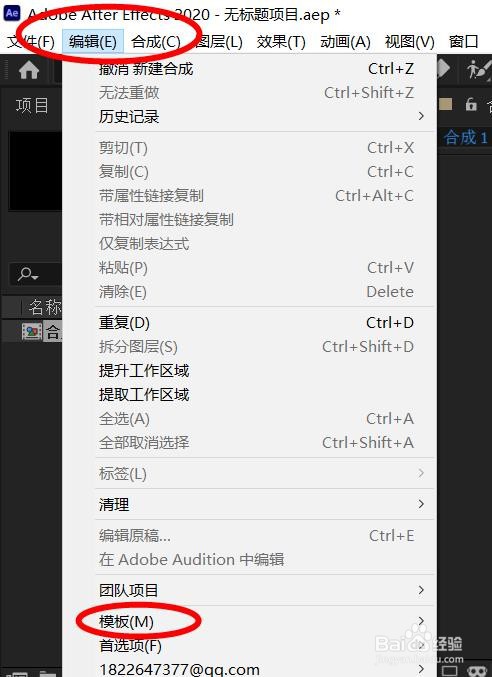Select the composition icon in project list
Viewport: 492px width, 677px height.
click(32, 332)
